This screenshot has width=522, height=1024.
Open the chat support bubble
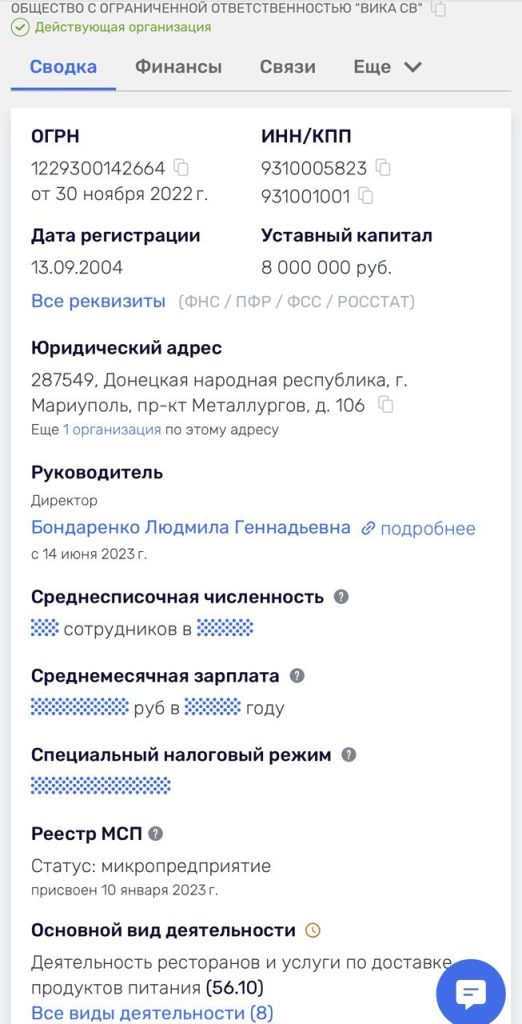470,993
